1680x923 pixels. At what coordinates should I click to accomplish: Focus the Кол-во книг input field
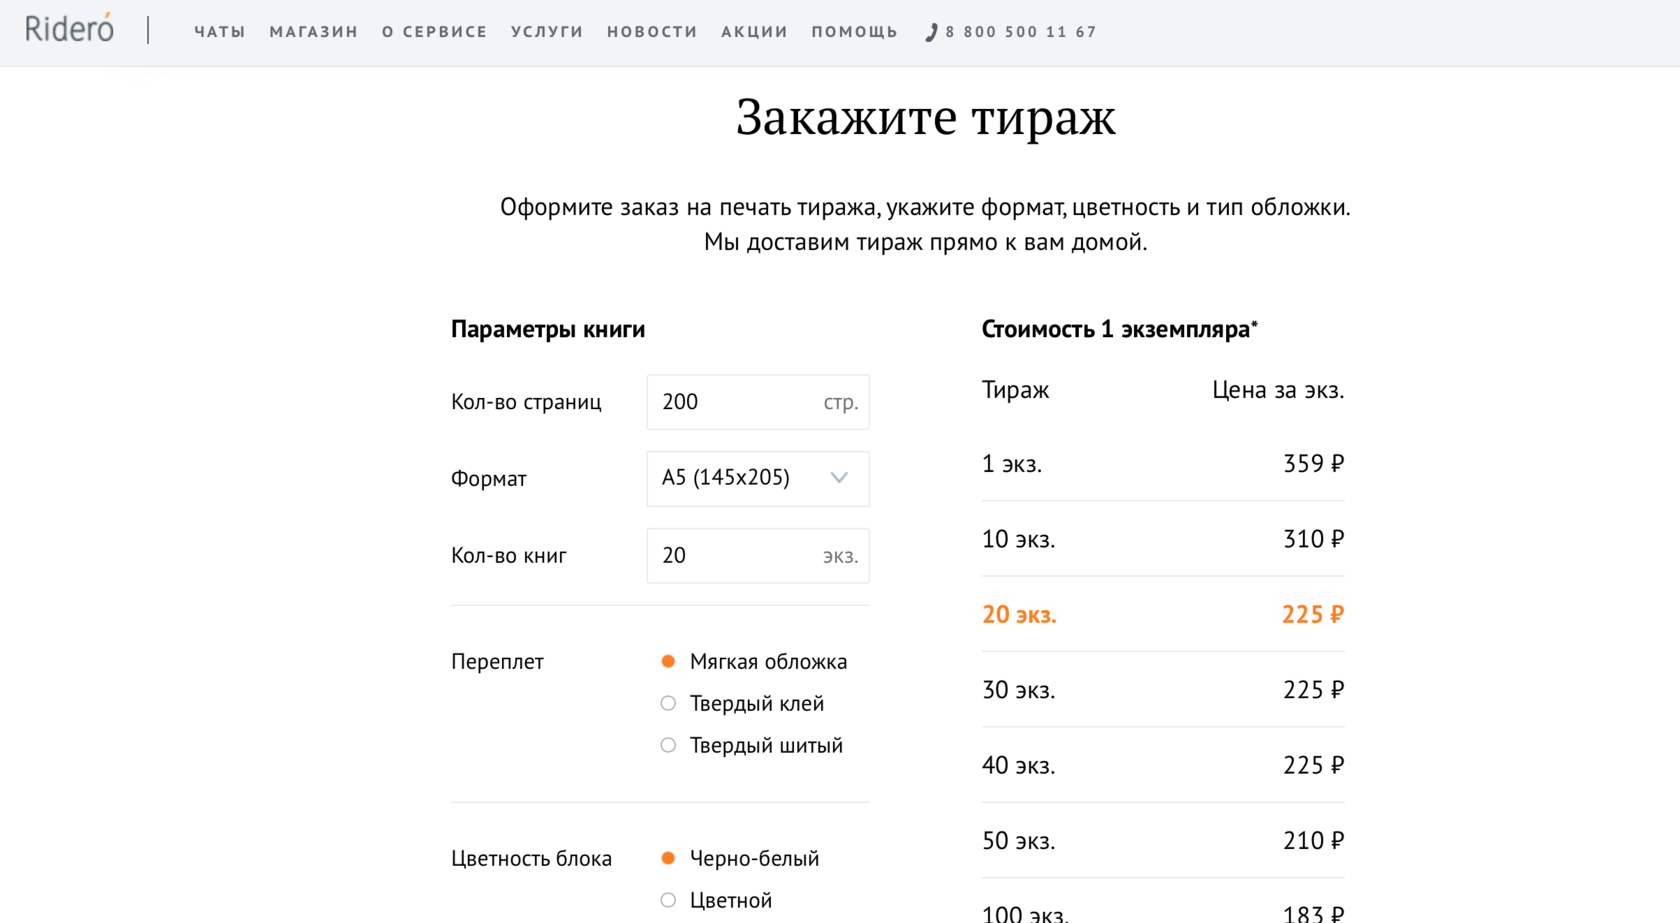click(758, 556)
